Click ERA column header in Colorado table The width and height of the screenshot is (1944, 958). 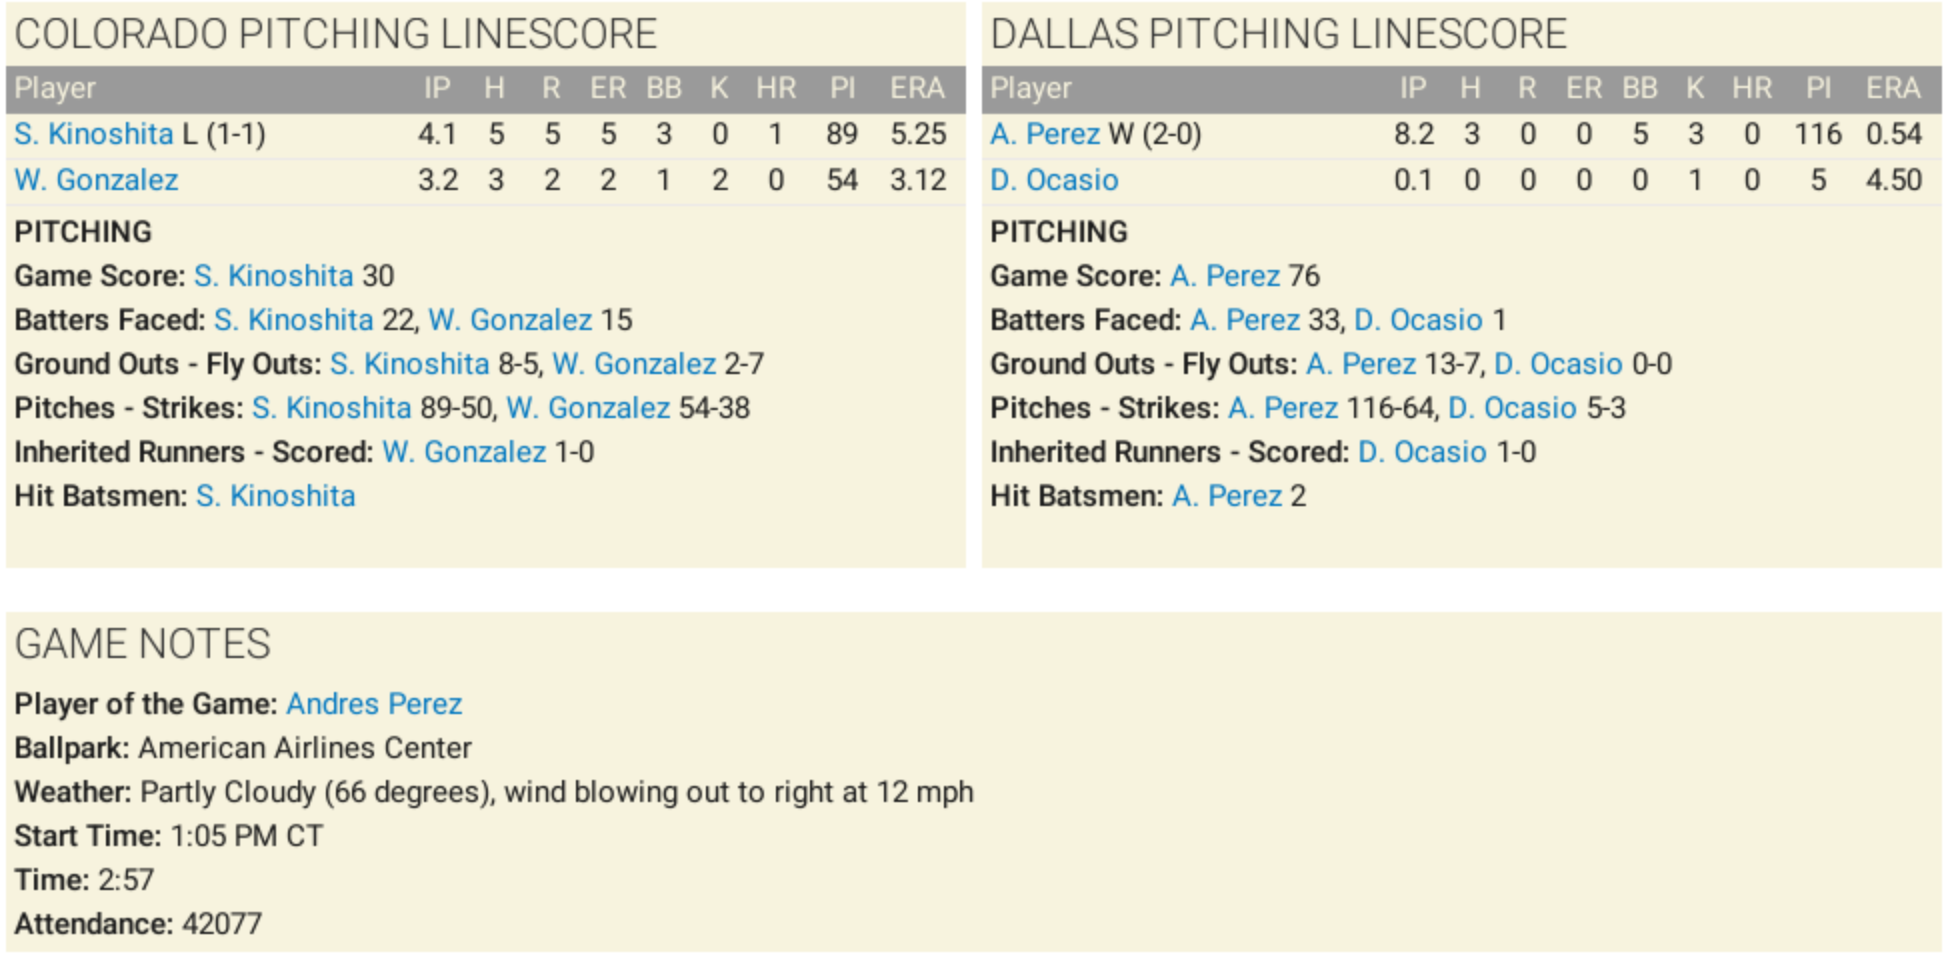(917, 88)
